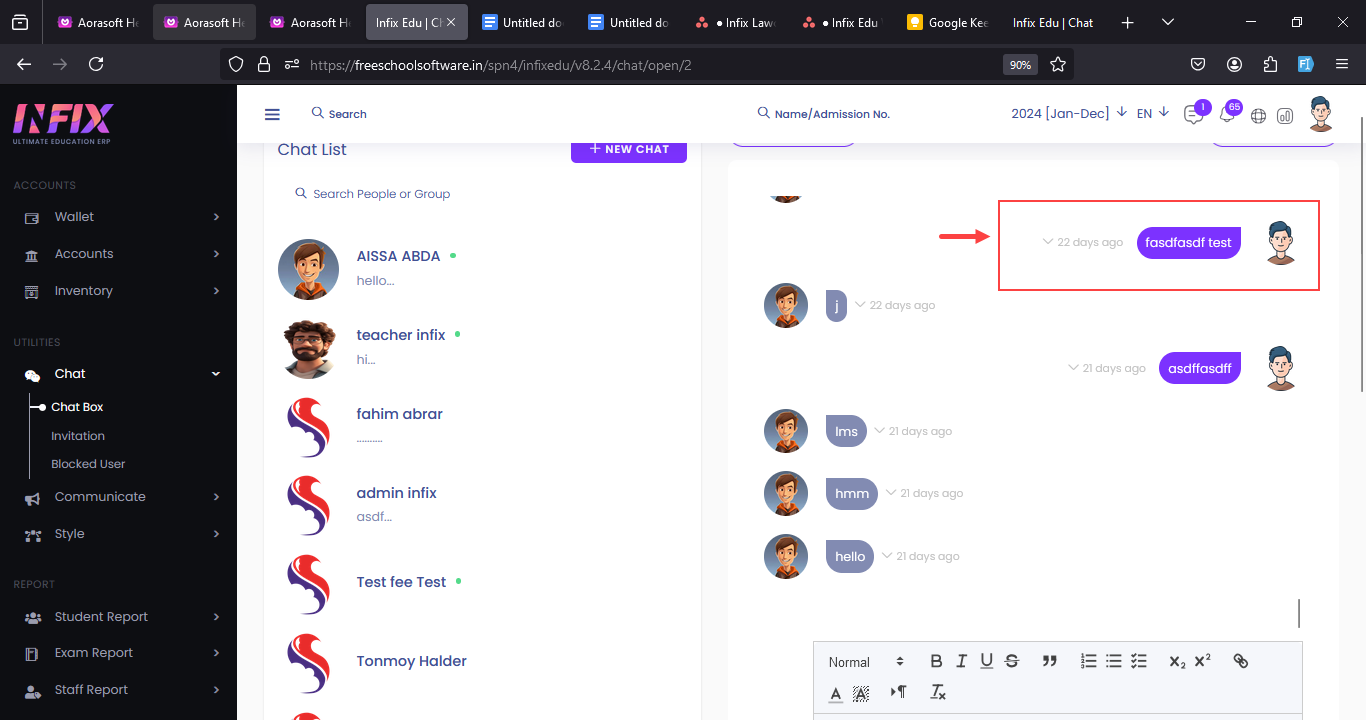Viewport: 1366px width, 720px height.
Task: Start a new chat with NEW CHAT button
Action: pyautogui.click(x=629, y=149)
